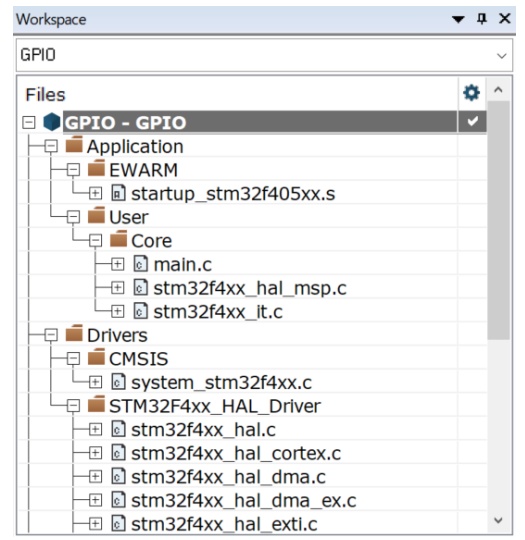Open the gear settings icon in Files header
Image resolution: width=525 pixels, height=540 pixels.
click(x=471, y=93)
